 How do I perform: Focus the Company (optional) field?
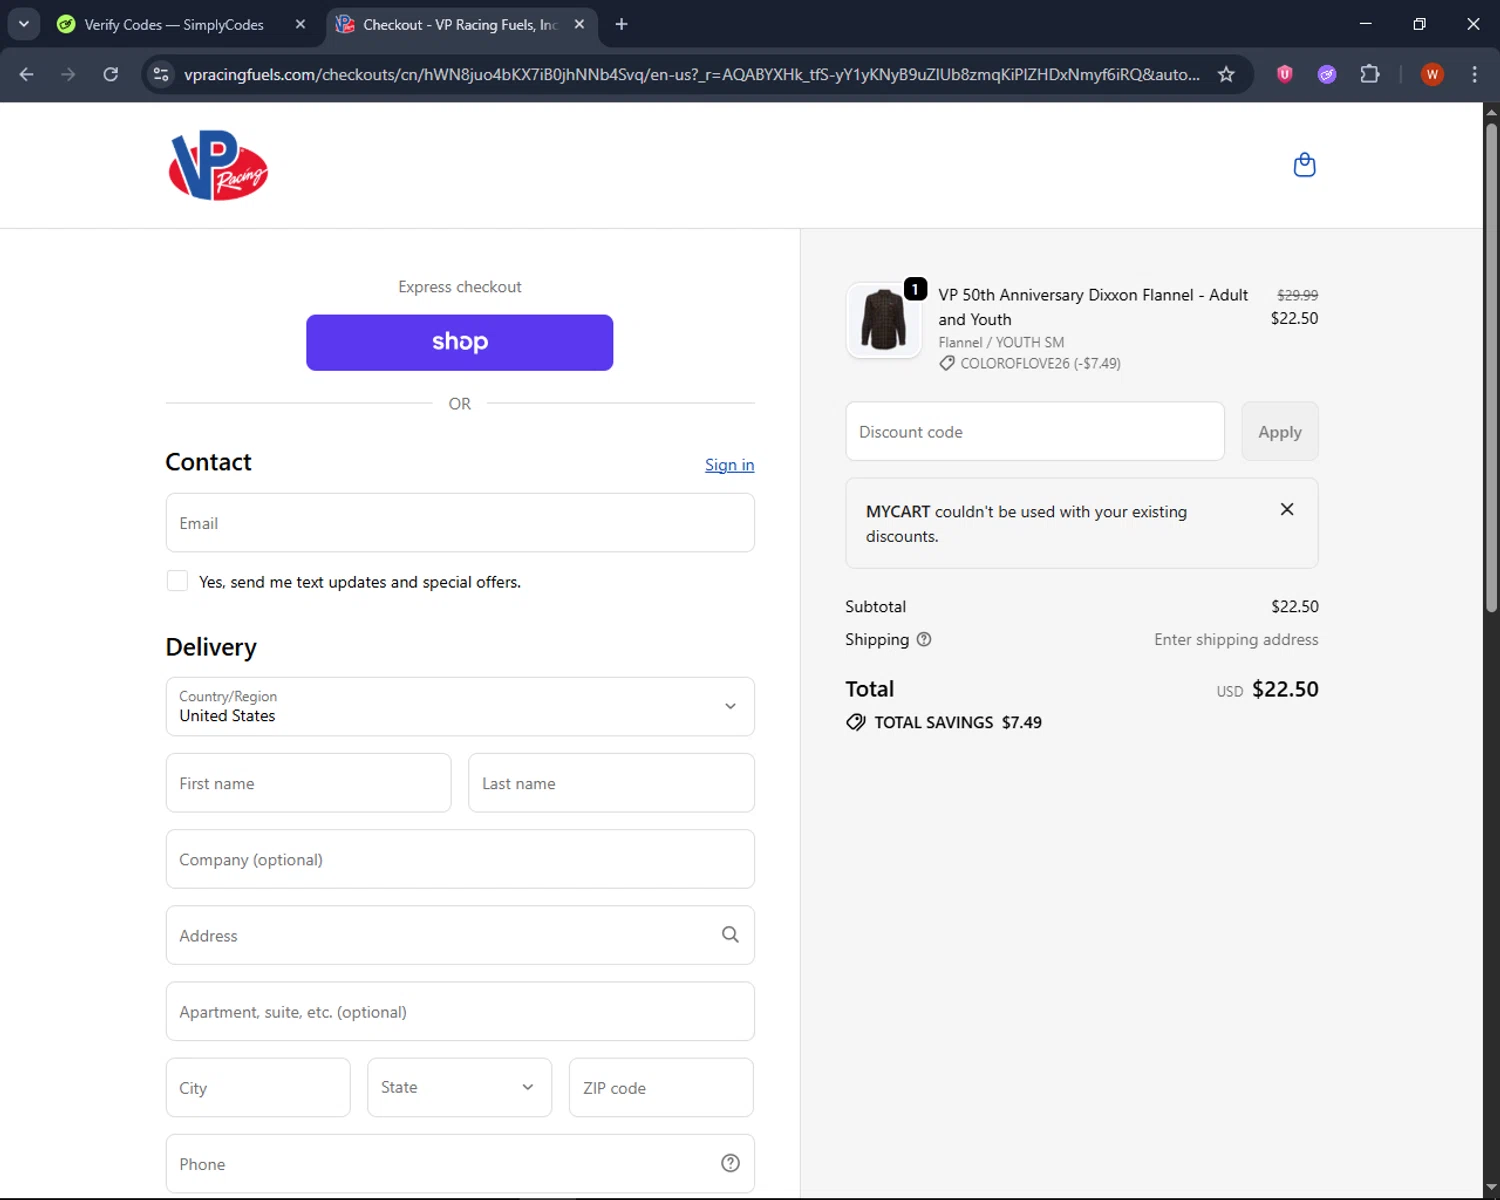pos(460,859)
